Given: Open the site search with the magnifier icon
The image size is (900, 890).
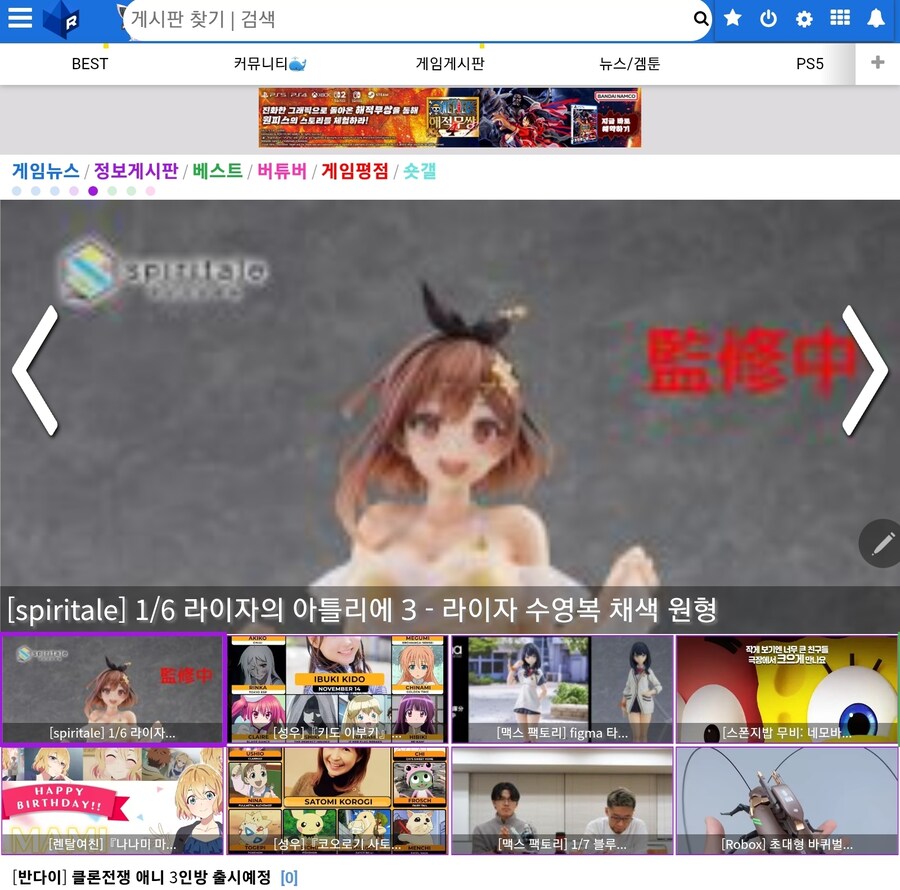Looking at the screenshot, I should click(x=701, y=18).
